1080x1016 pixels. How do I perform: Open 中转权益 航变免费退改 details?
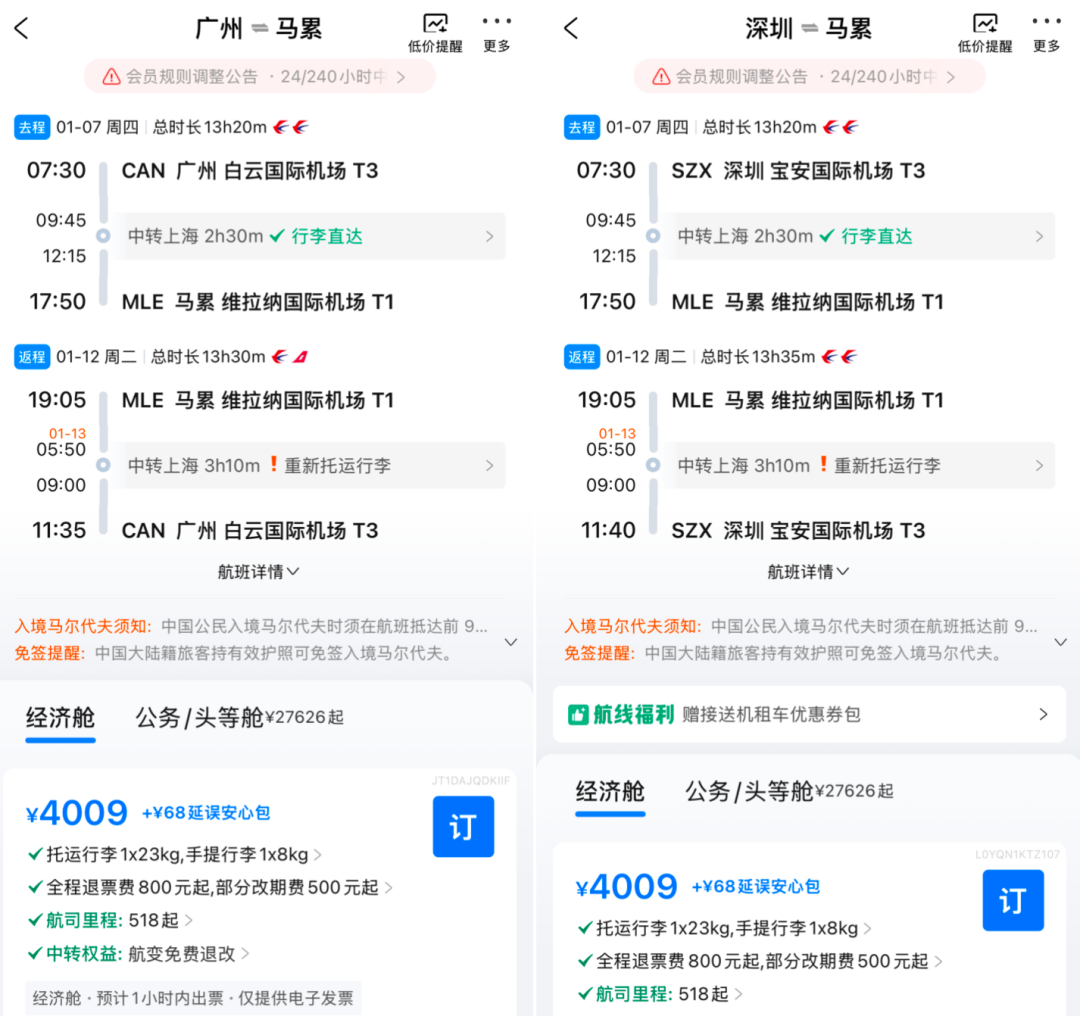click(138, 953)
